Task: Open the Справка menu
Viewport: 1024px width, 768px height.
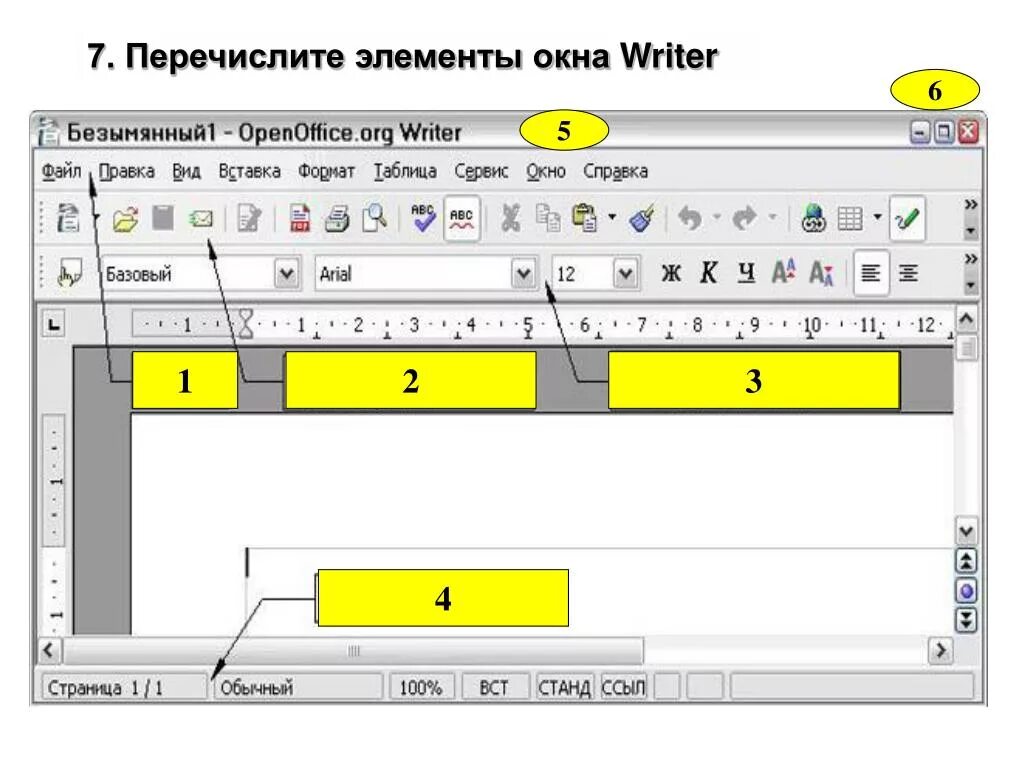Action: tap(615, 171)
